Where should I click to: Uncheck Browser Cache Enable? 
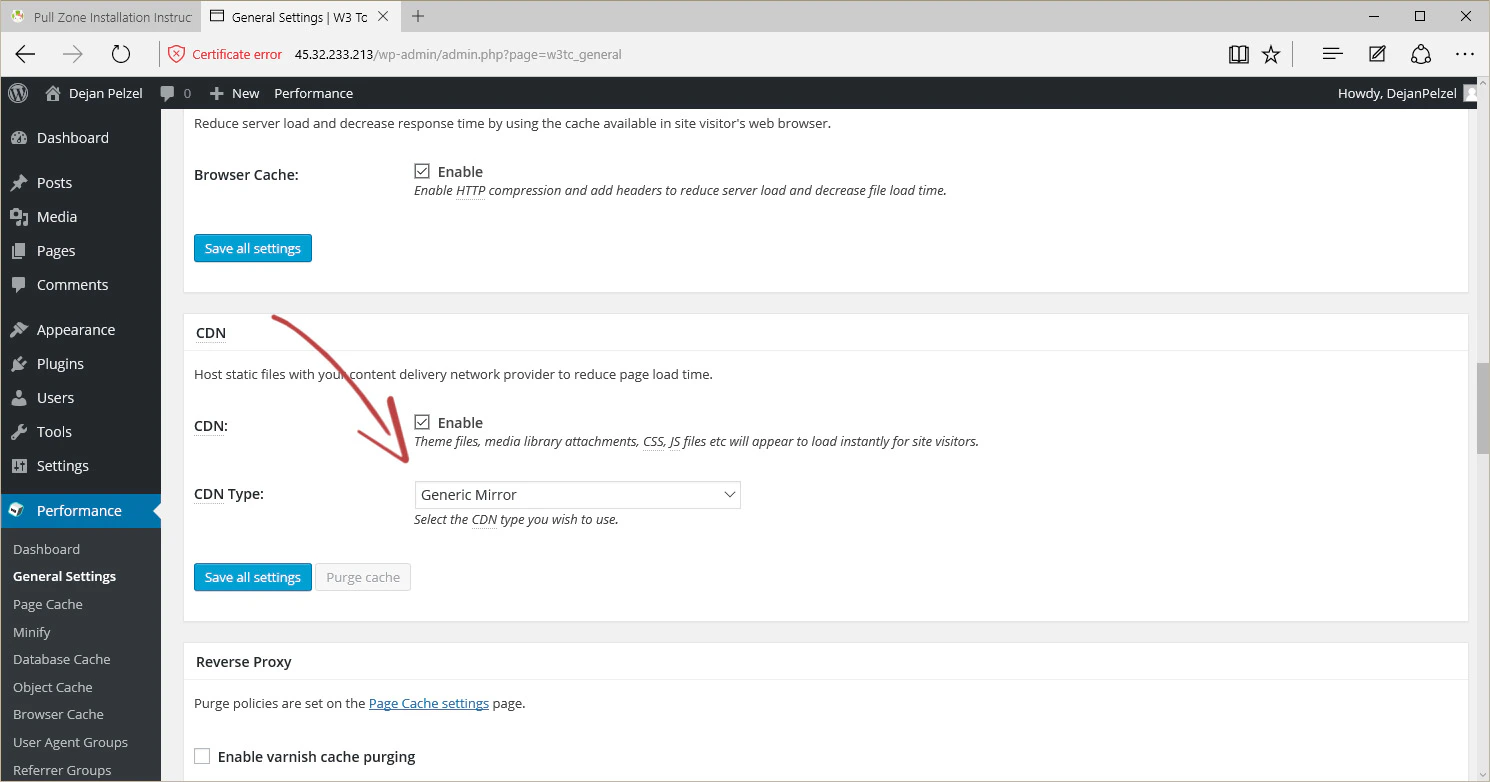click(422, 170)
